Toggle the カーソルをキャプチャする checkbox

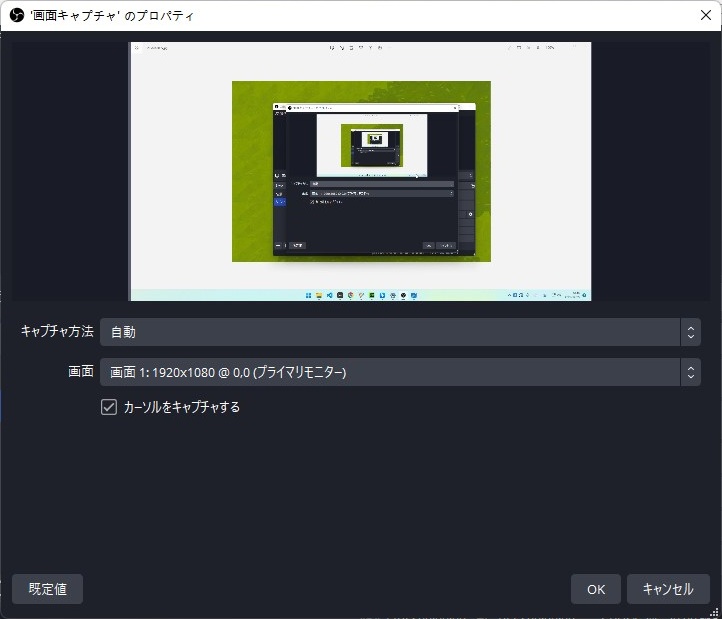(x=109, y=407)
